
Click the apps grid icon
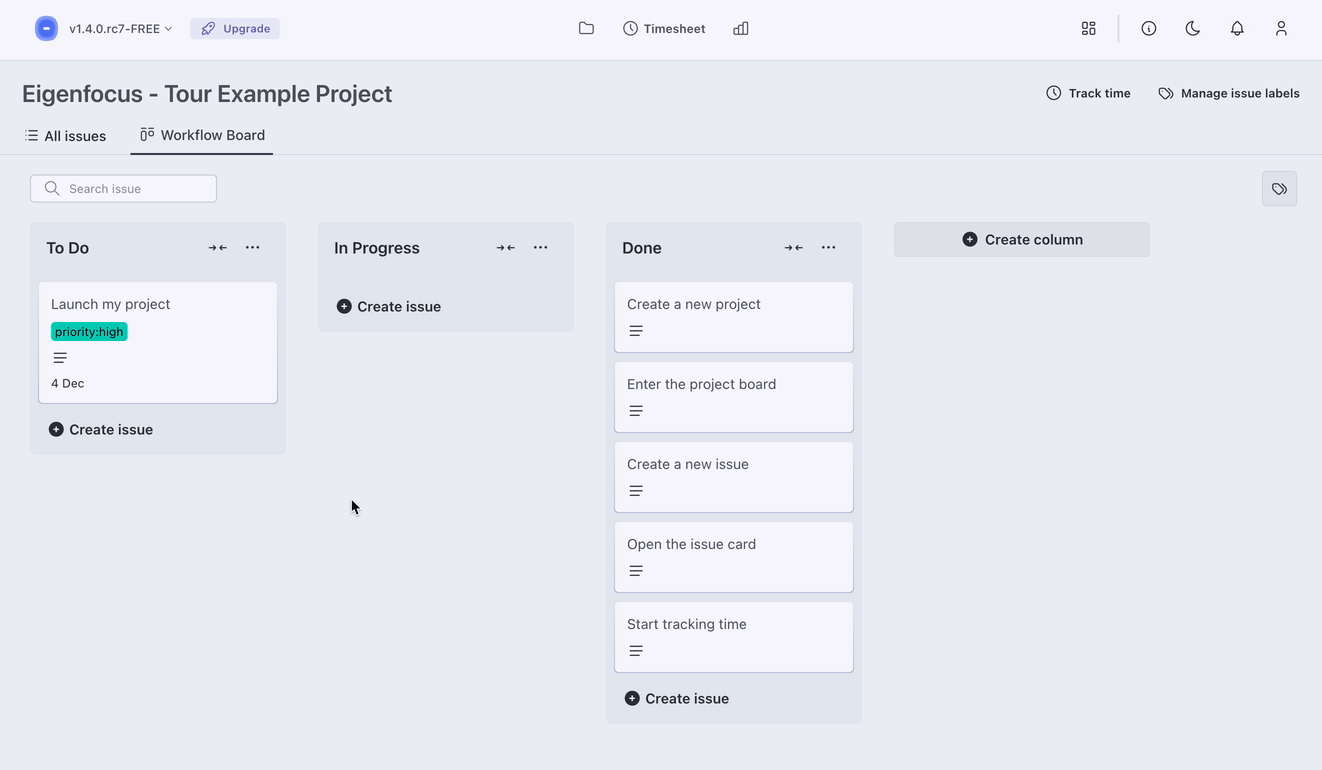[1088, 29]
